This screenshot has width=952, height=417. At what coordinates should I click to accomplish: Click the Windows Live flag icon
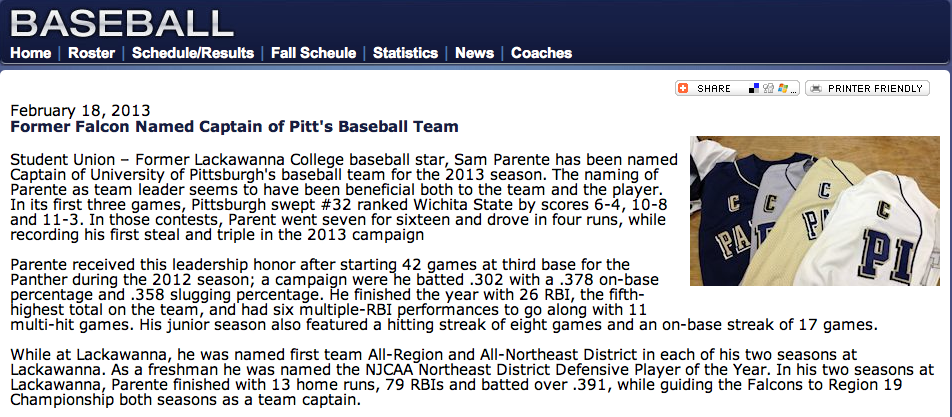pyautogui.click(x=781, y=89)
